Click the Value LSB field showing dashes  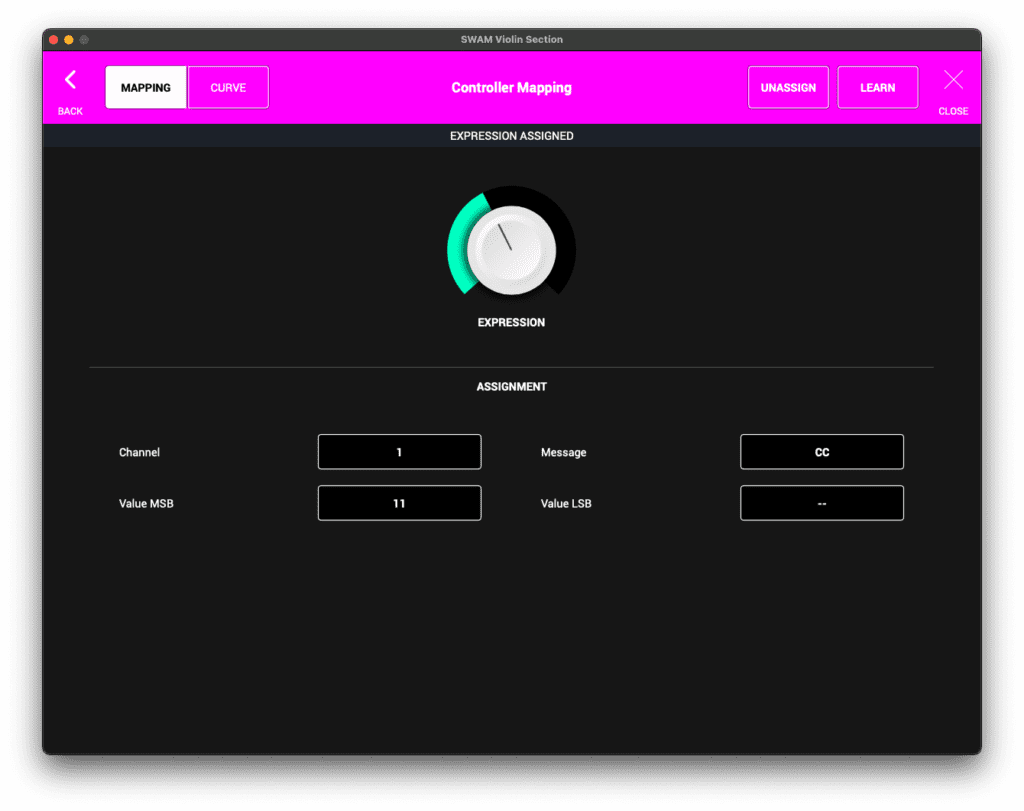[x=821, y=503]
